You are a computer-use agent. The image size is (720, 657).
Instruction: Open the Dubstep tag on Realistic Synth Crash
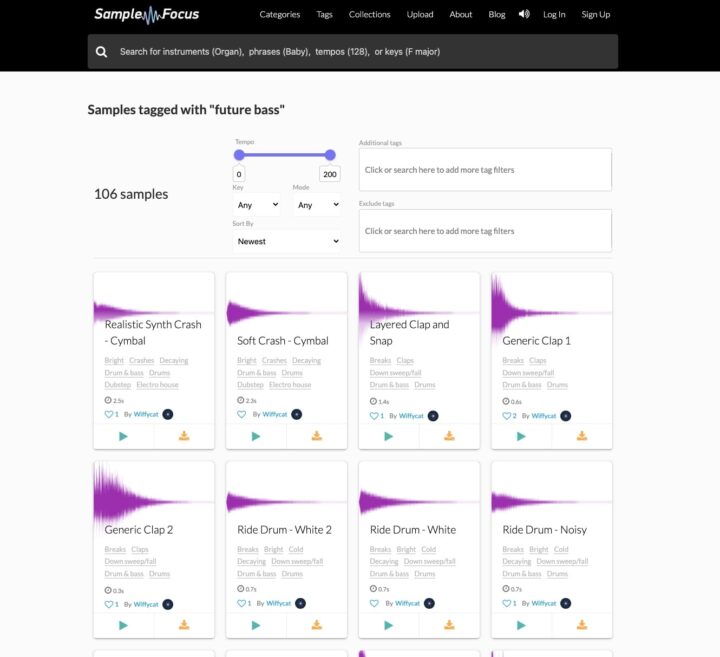pos(117,385)
